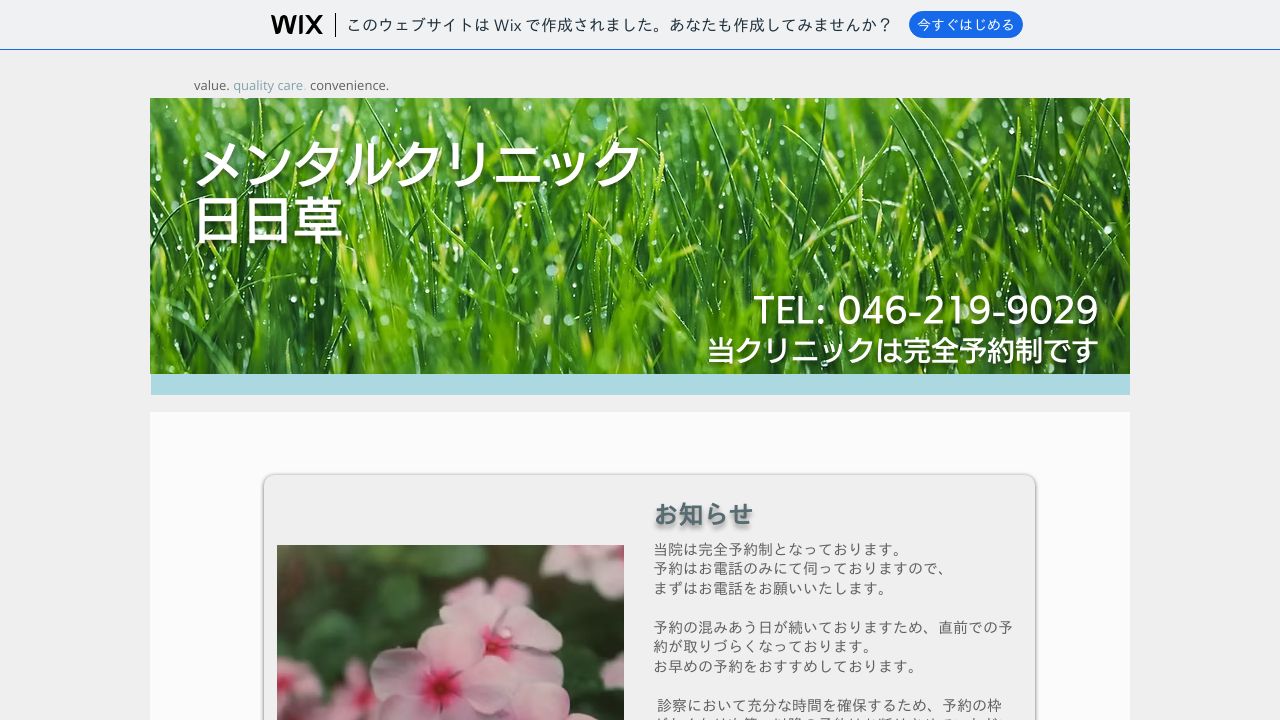Click the Wix promotional banner text
This screenshot has width=1280, height=720.
click(x=618, y=25)
